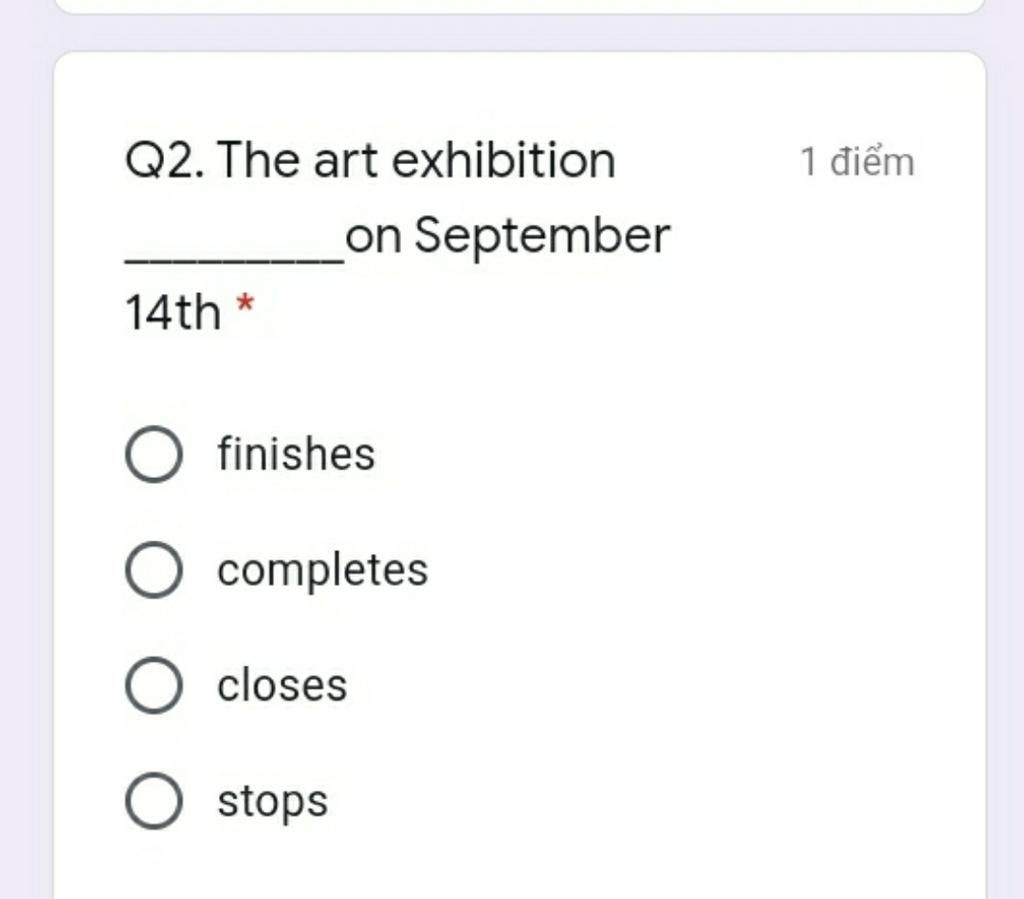
Task: Click the word "exhibition" in the question
Action: [x=503, y=160]
